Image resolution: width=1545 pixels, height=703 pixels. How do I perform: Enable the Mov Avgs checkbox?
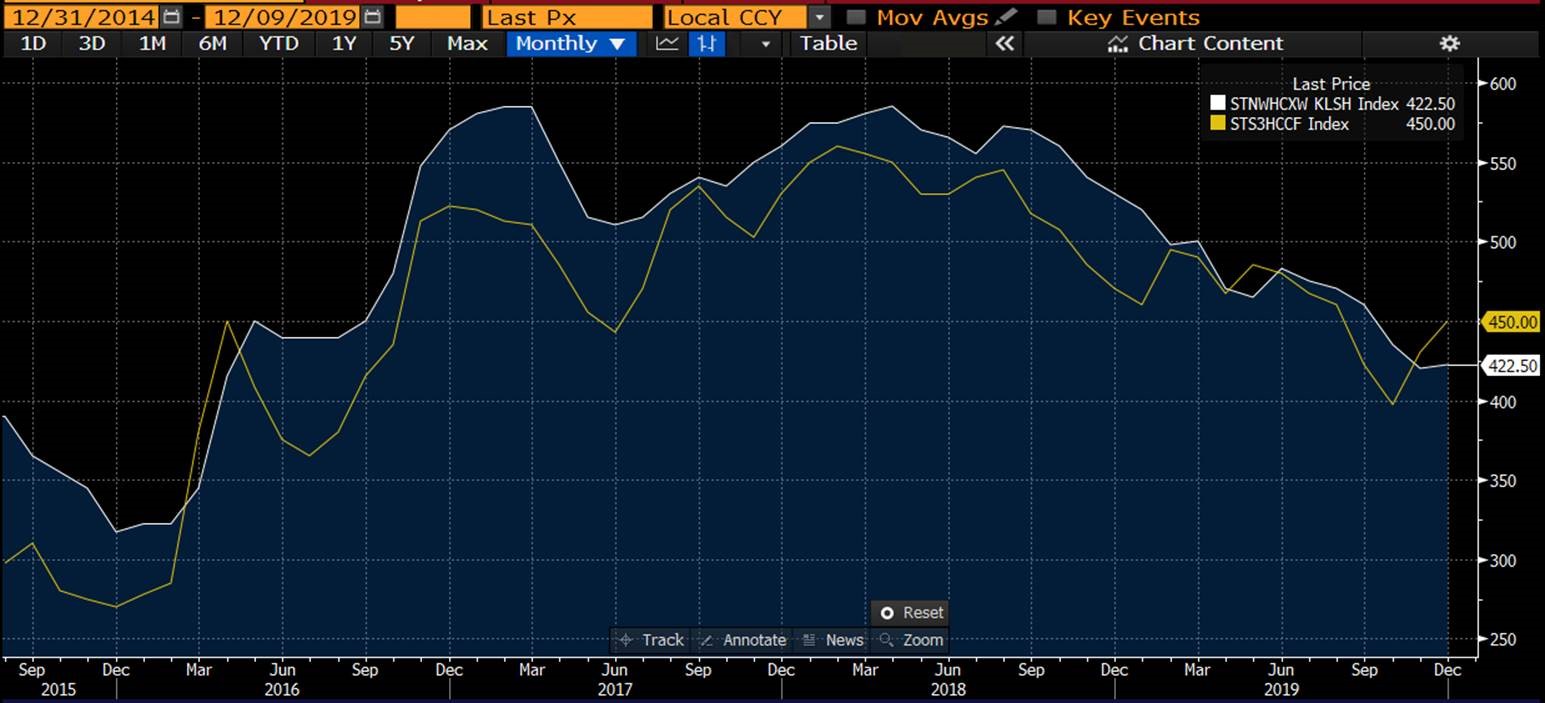click(856, 18)
